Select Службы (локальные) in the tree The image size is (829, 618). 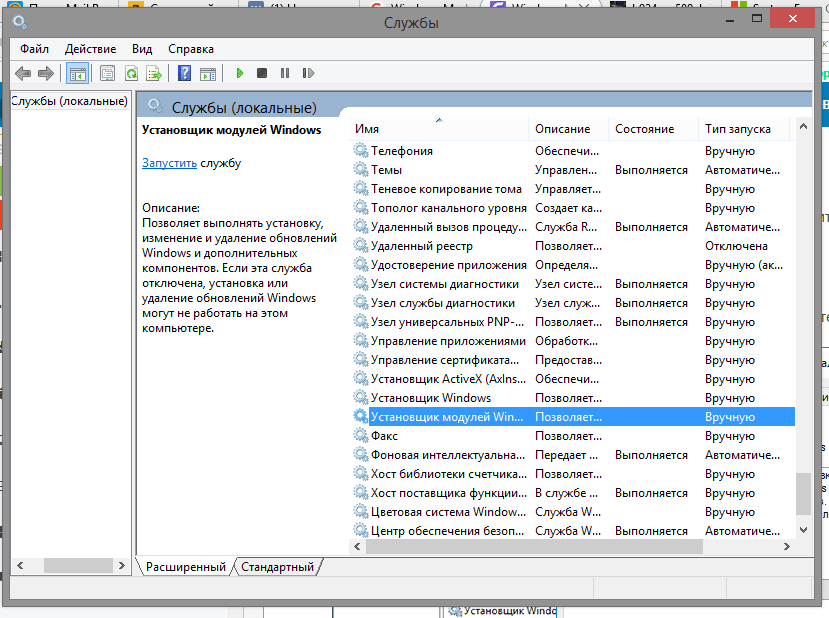pyautogui.click(x=69, y=101)
